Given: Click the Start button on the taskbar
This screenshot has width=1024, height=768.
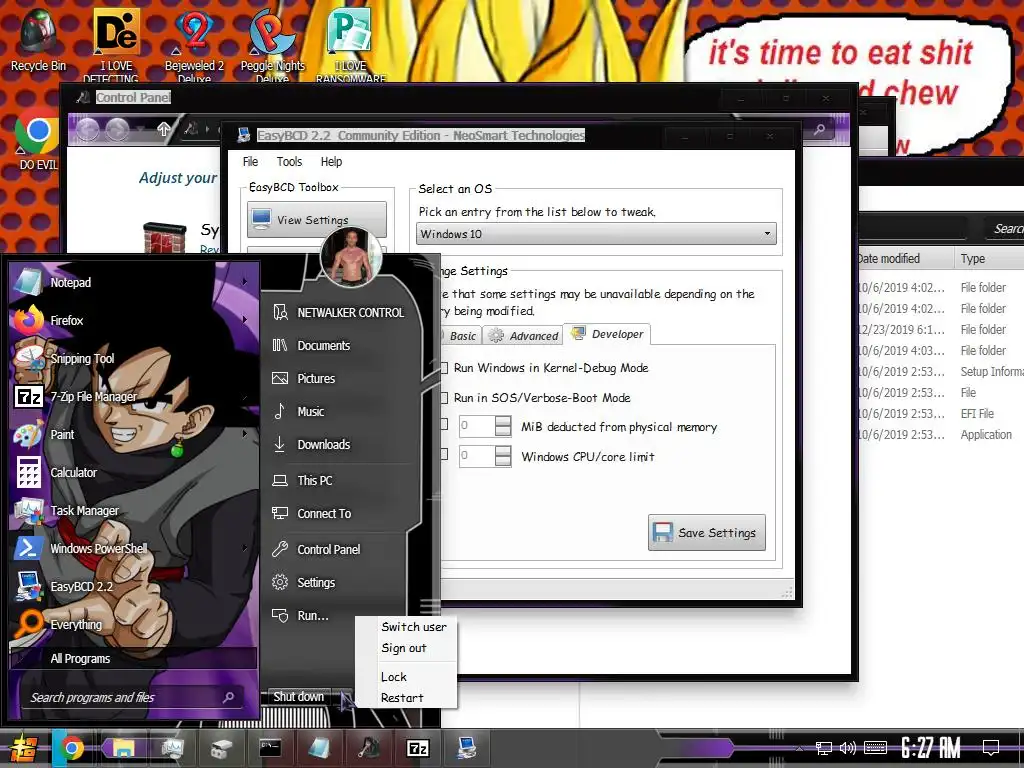Looking at the screenshot, I should 24,748.
